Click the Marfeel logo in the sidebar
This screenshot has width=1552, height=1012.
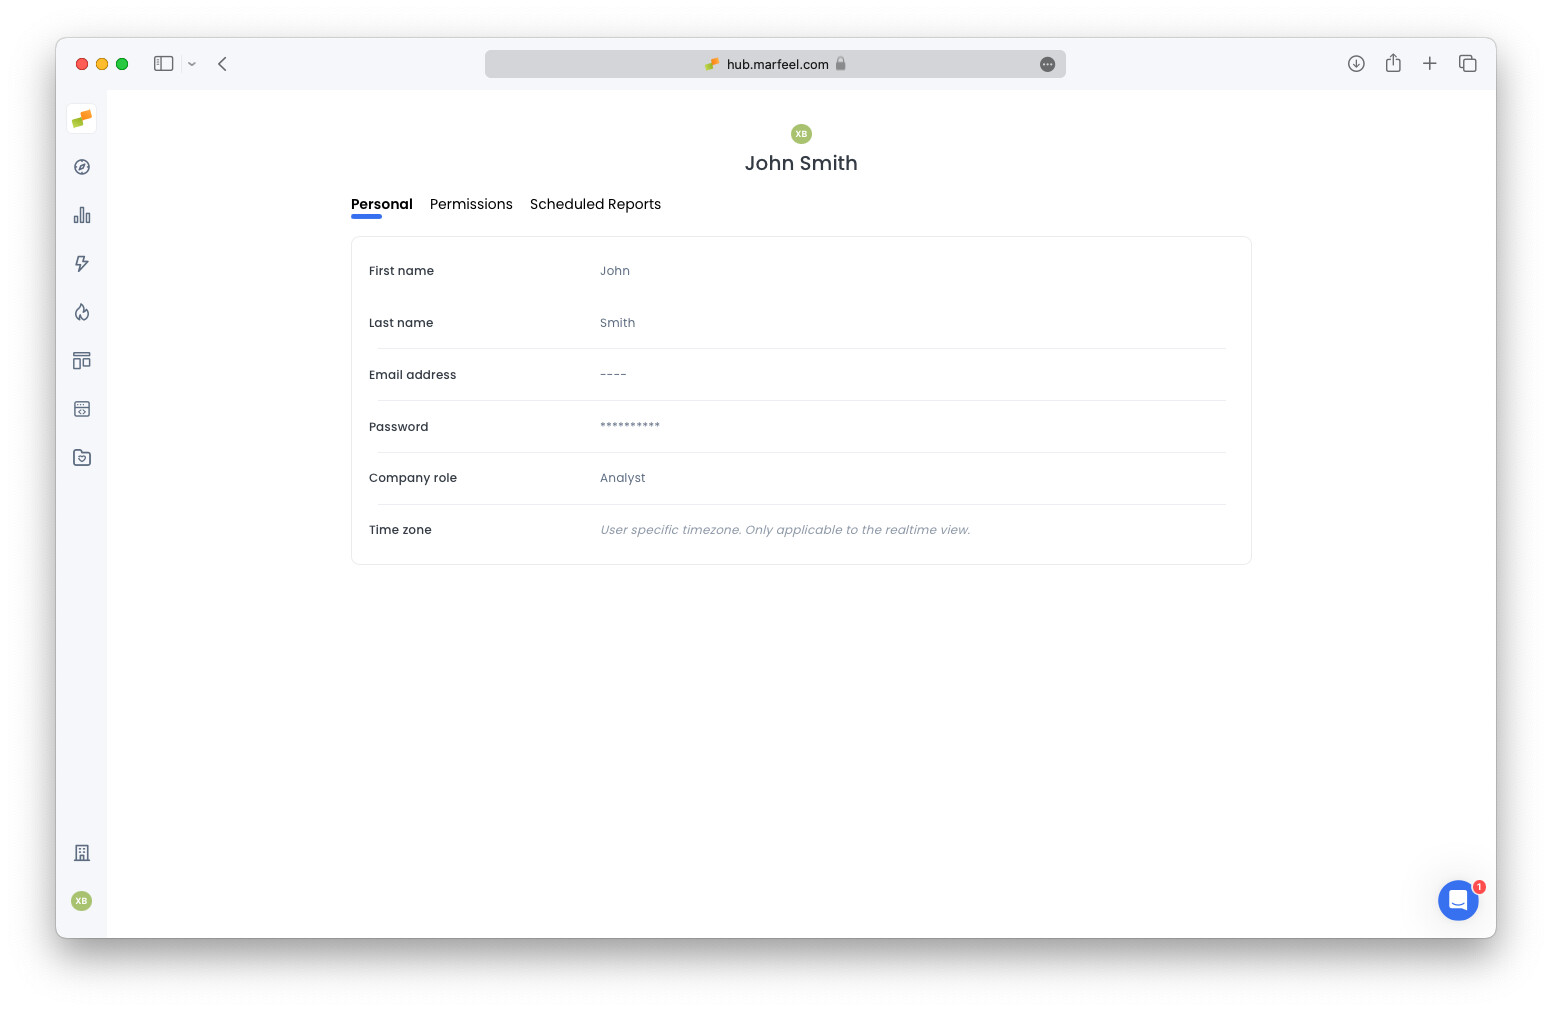[x=81, y=118]
